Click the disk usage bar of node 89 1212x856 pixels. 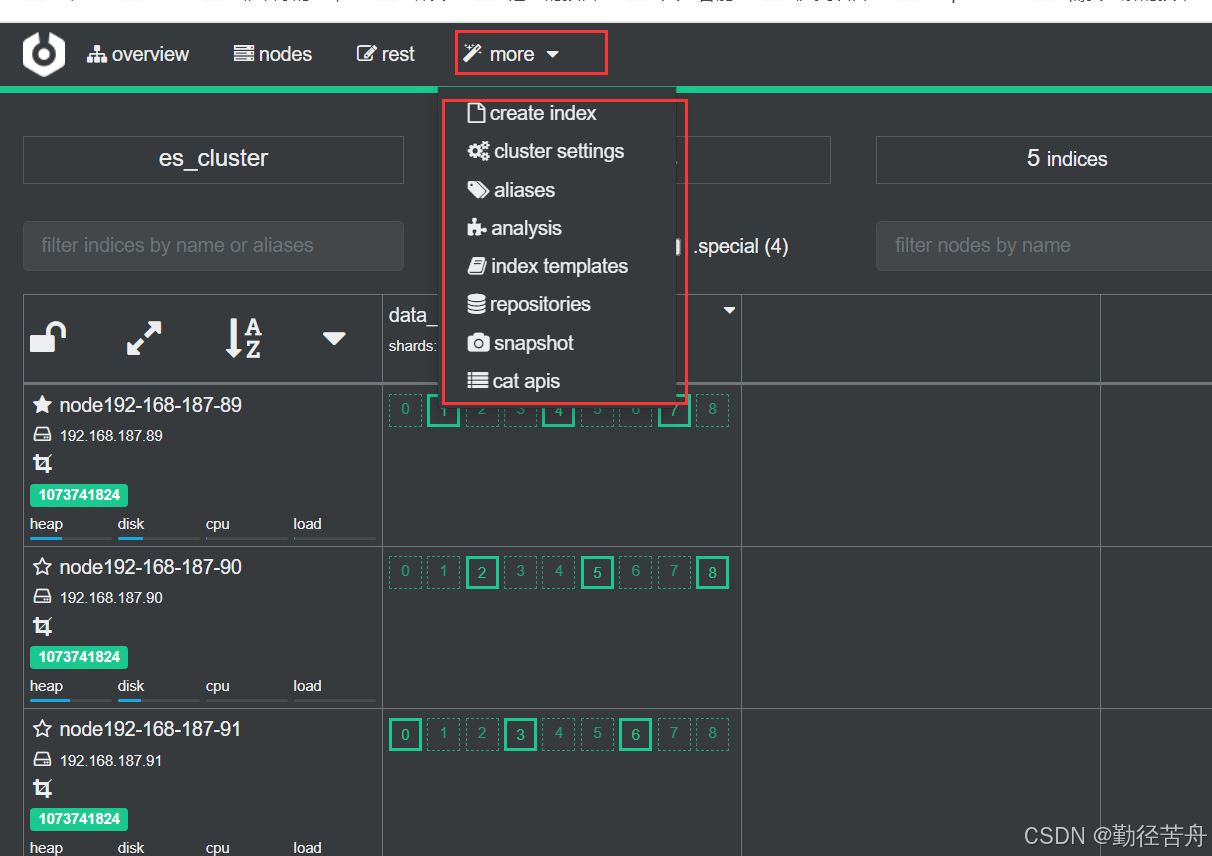tap(159, 538)
